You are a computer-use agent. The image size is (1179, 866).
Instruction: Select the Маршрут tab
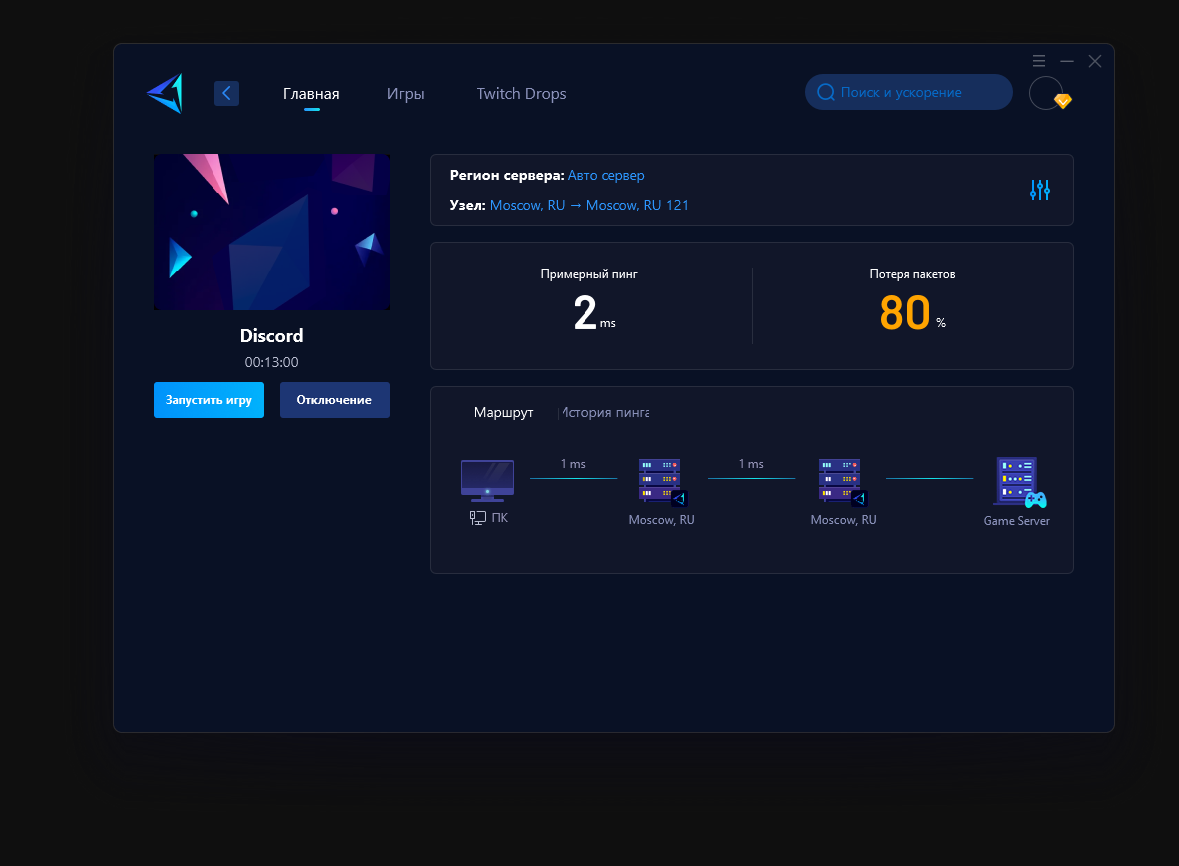click(504, 412)
